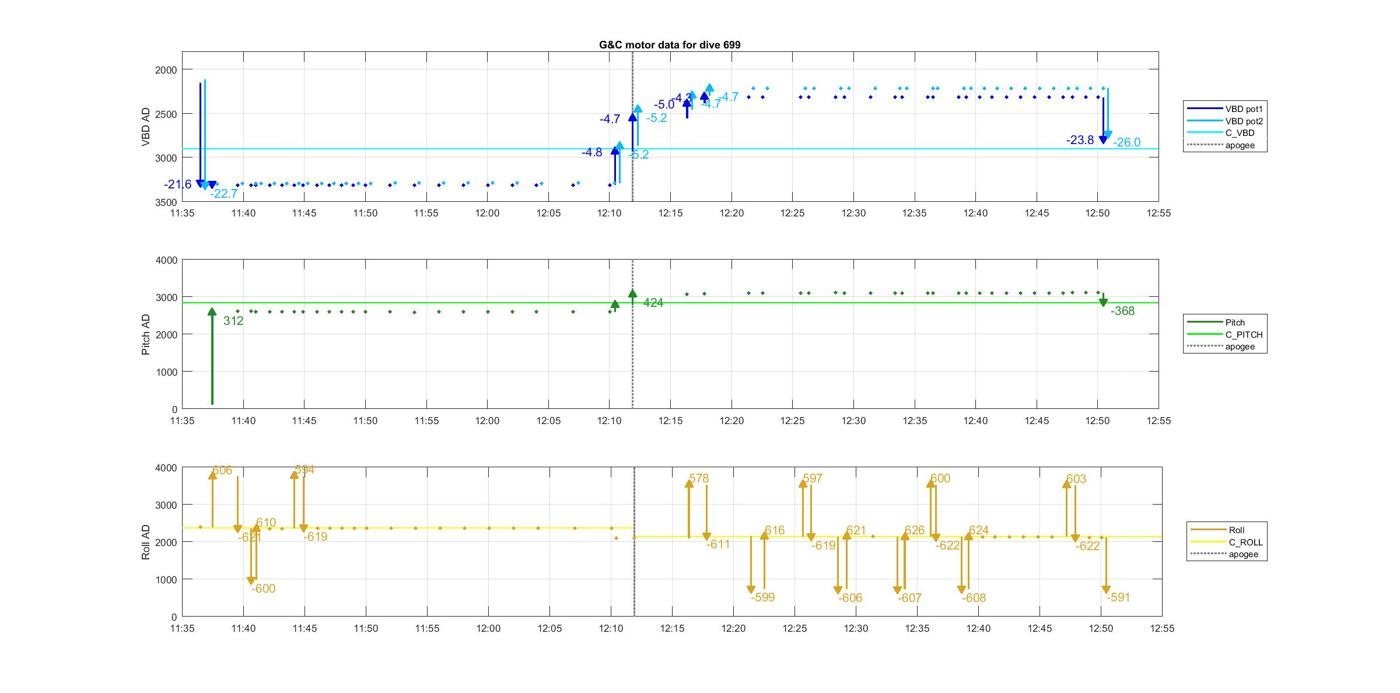Screen dimensions: 1400x693
Task: Click the "597" roll data label
Action: pos(812,479)
